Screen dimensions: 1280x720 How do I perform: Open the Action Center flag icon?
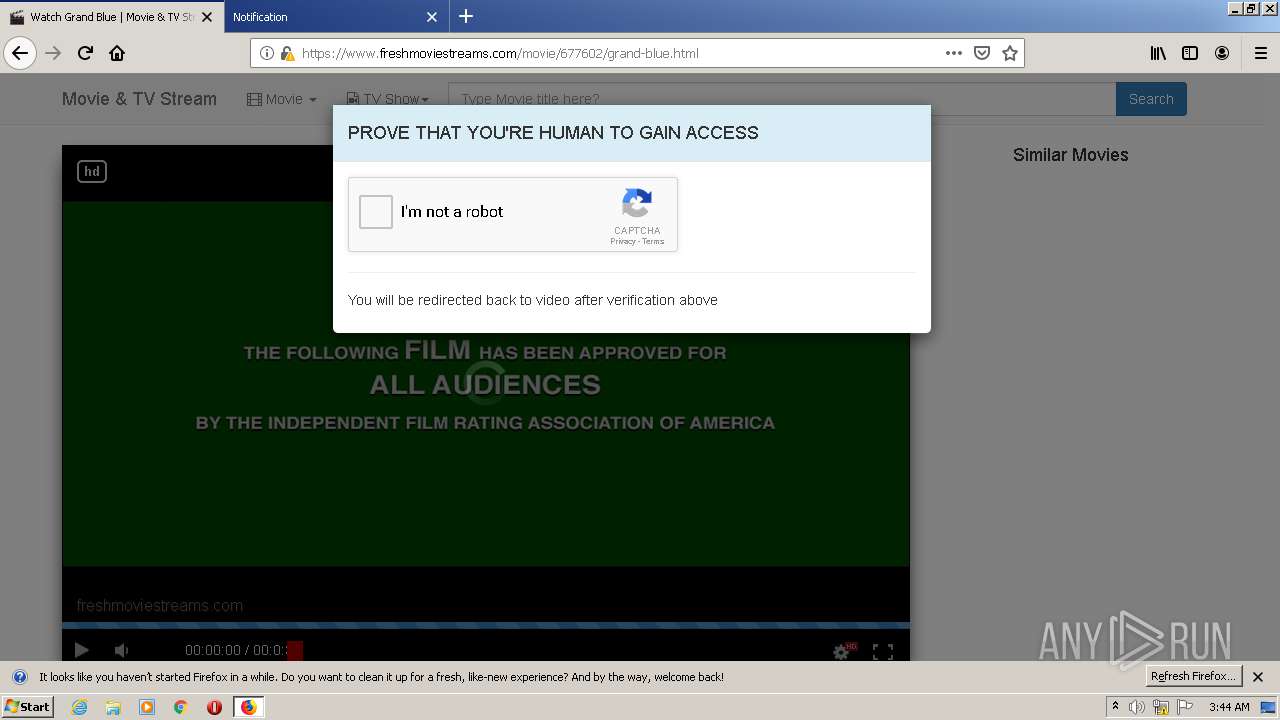[1185, 707]
